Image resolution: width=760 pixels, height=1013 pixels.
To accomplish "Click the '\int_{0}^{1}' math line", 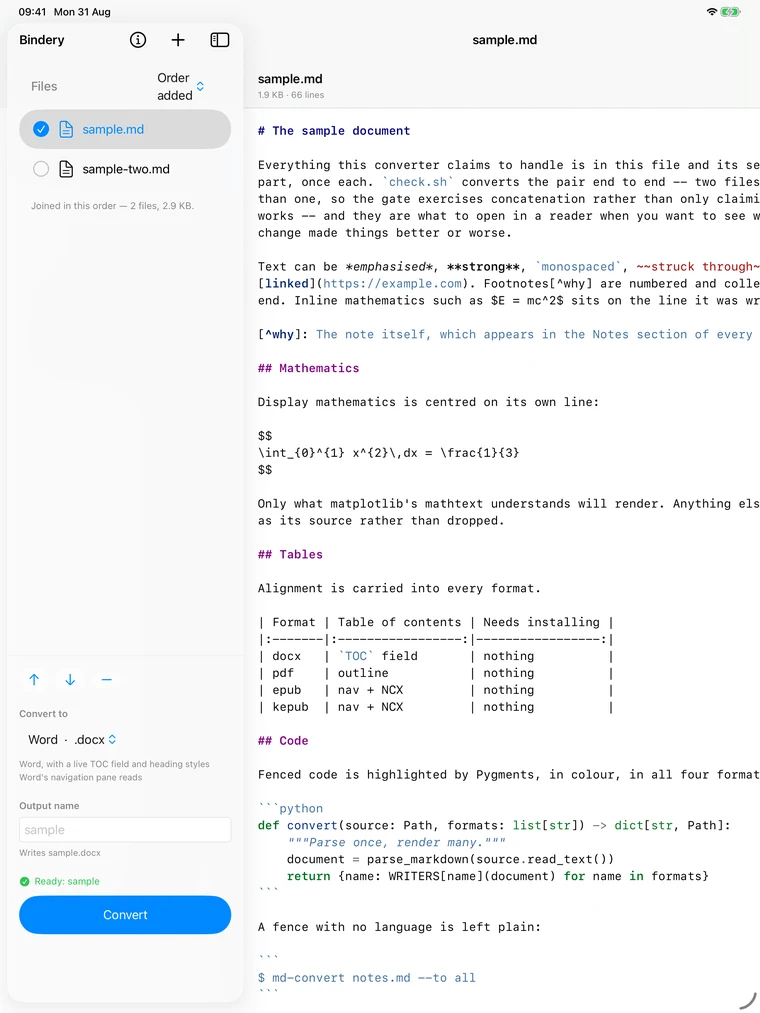I will (x=388, y=453).
